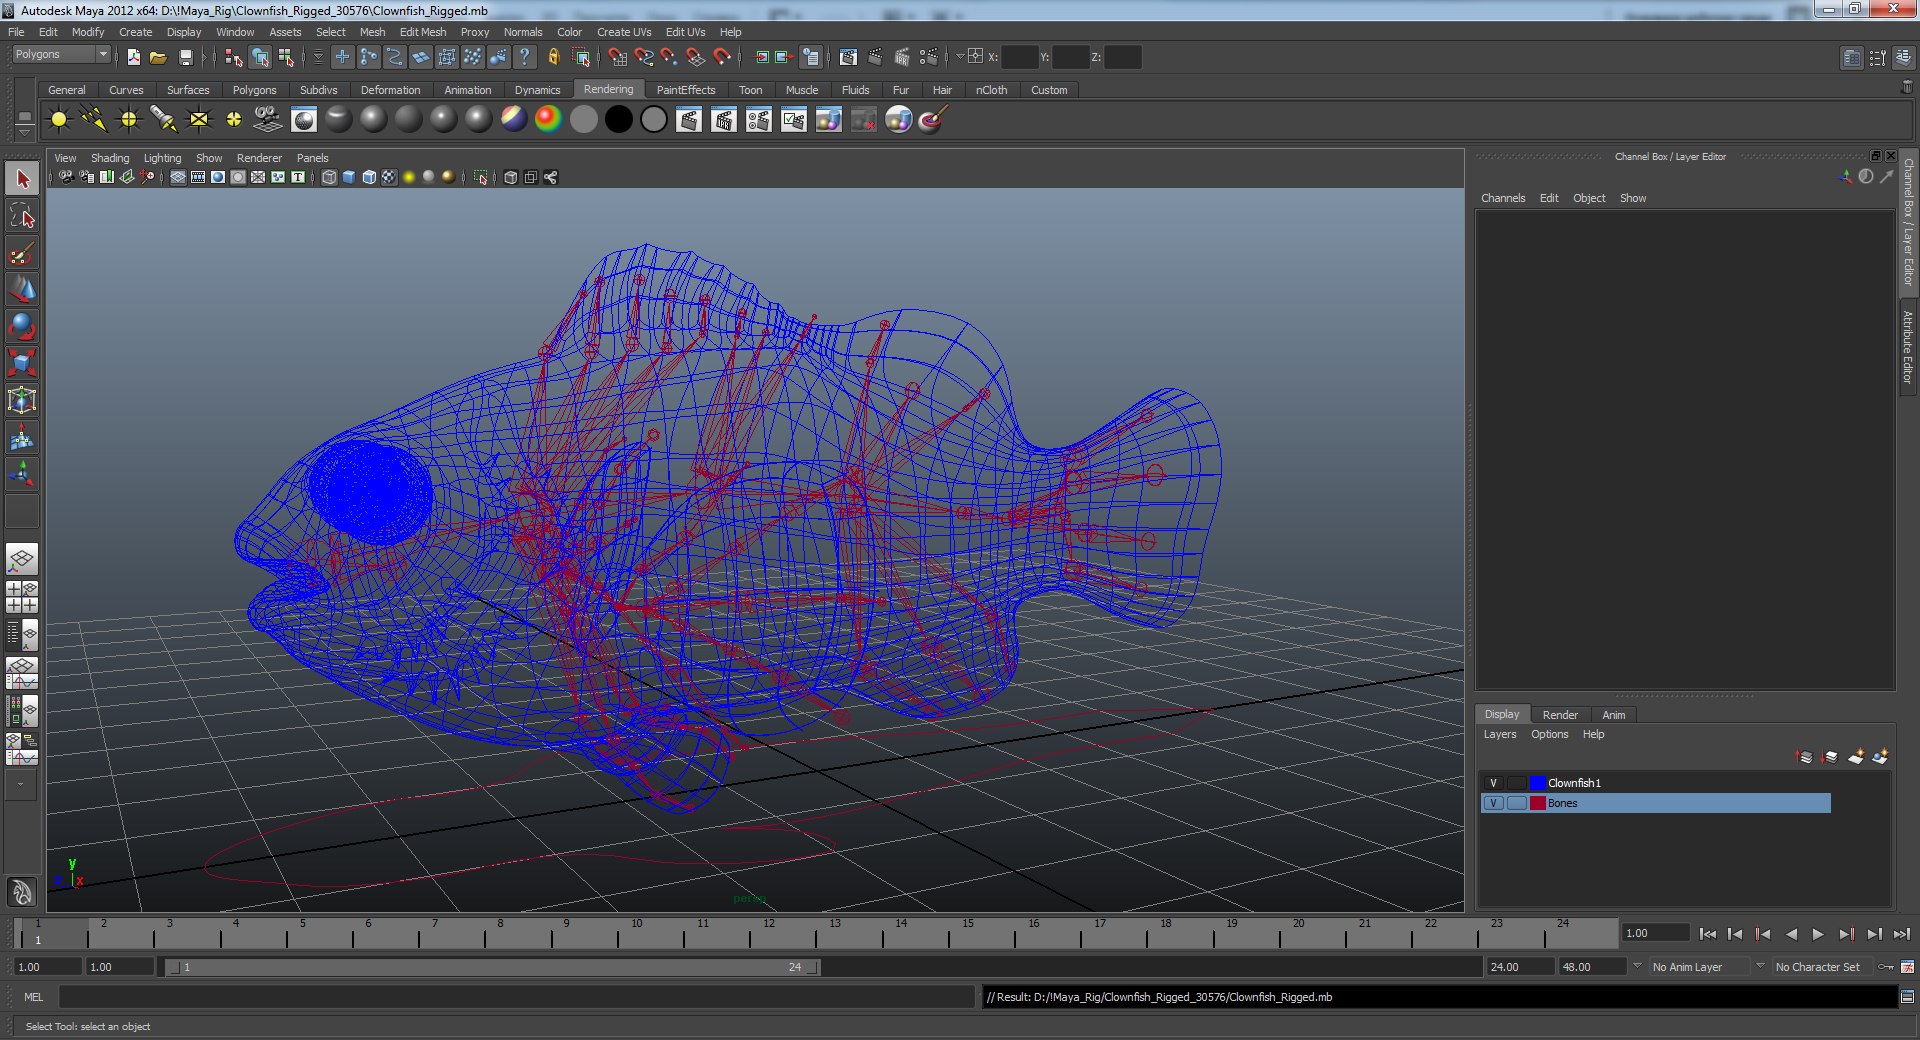Click the Single Perspective View layout icon
Image resolution: width=1920 pixels, height=1040 pixels.
click(x=22, y=558)
